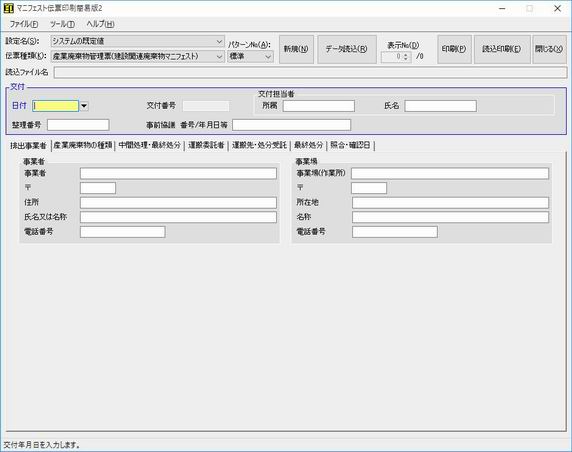Open the 日付 date picker arrow
The image size is (572, 452).
point(84,106)
